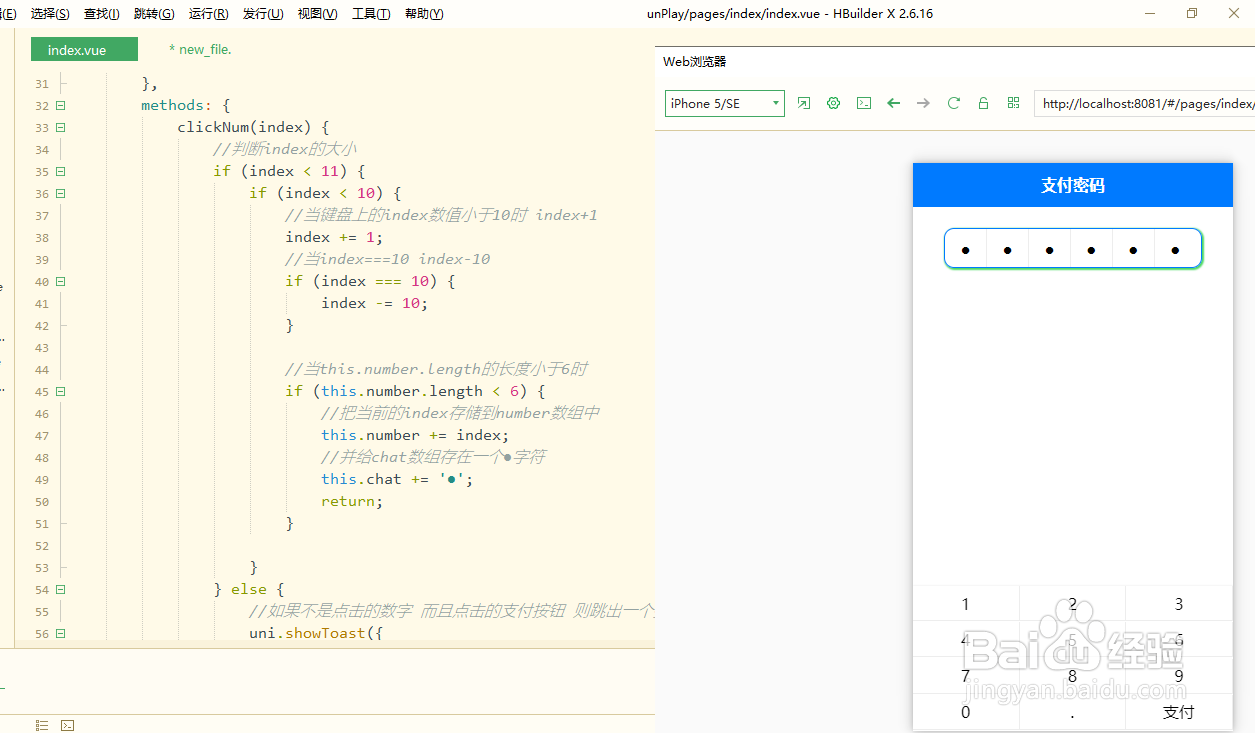Open the 视图(V) menu

click(317, 14)
